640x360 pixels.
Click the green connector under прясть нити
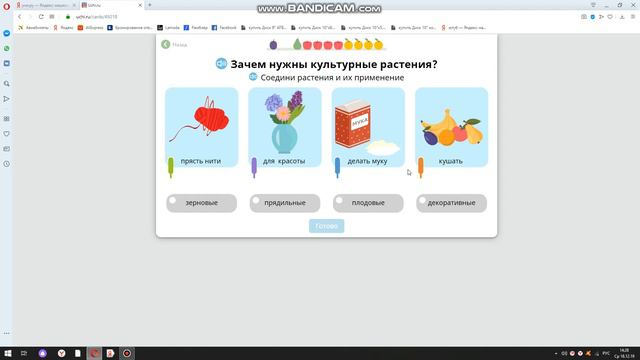coord(171,167)
